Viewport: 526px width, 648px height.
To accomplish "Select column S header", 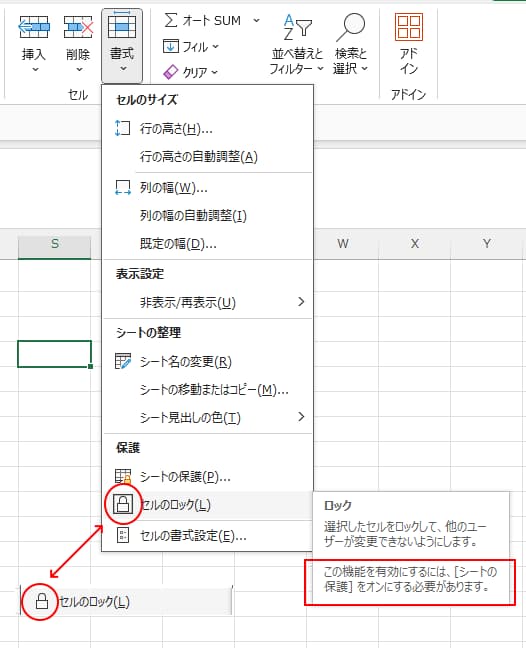I will (x=55, y=243).
